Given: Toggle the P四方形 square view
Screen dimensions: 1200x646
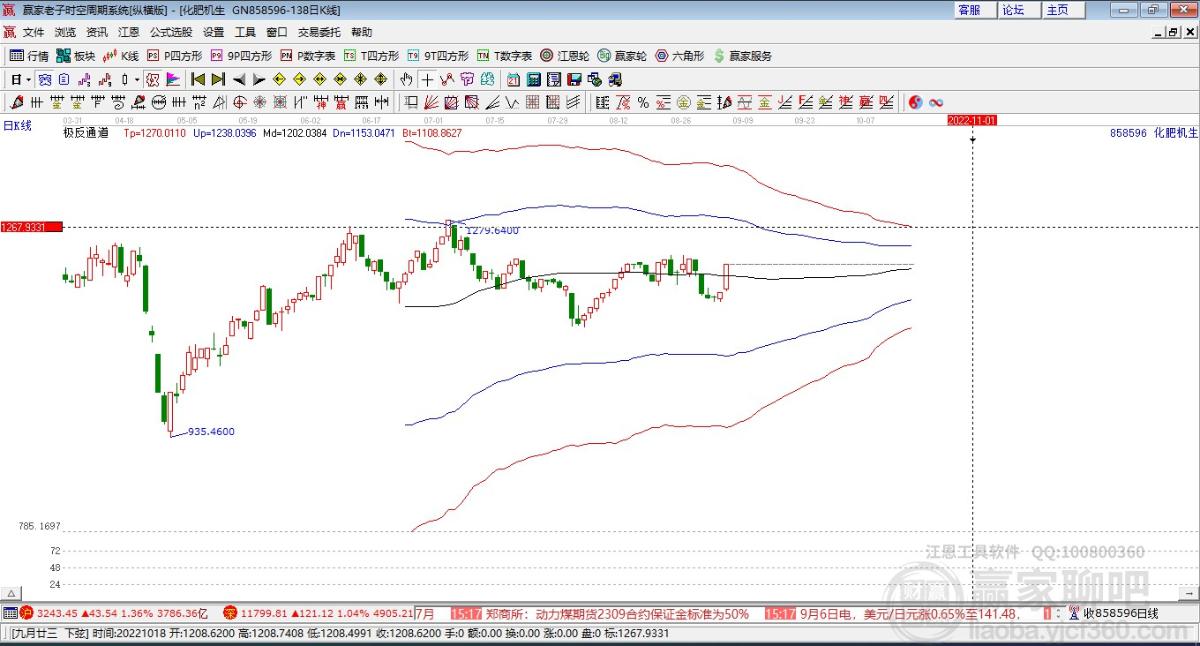Looking at the screenshot, I should [x=174, y=56].
